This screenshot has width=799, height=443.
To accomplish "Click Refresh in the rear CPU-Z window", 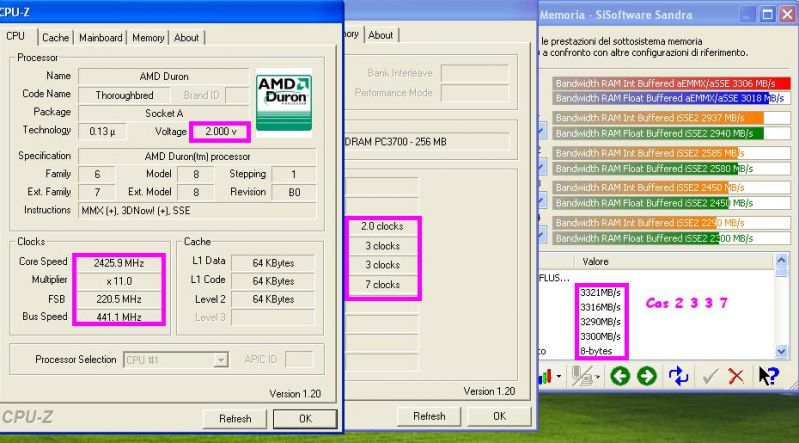I will point(429,416).
